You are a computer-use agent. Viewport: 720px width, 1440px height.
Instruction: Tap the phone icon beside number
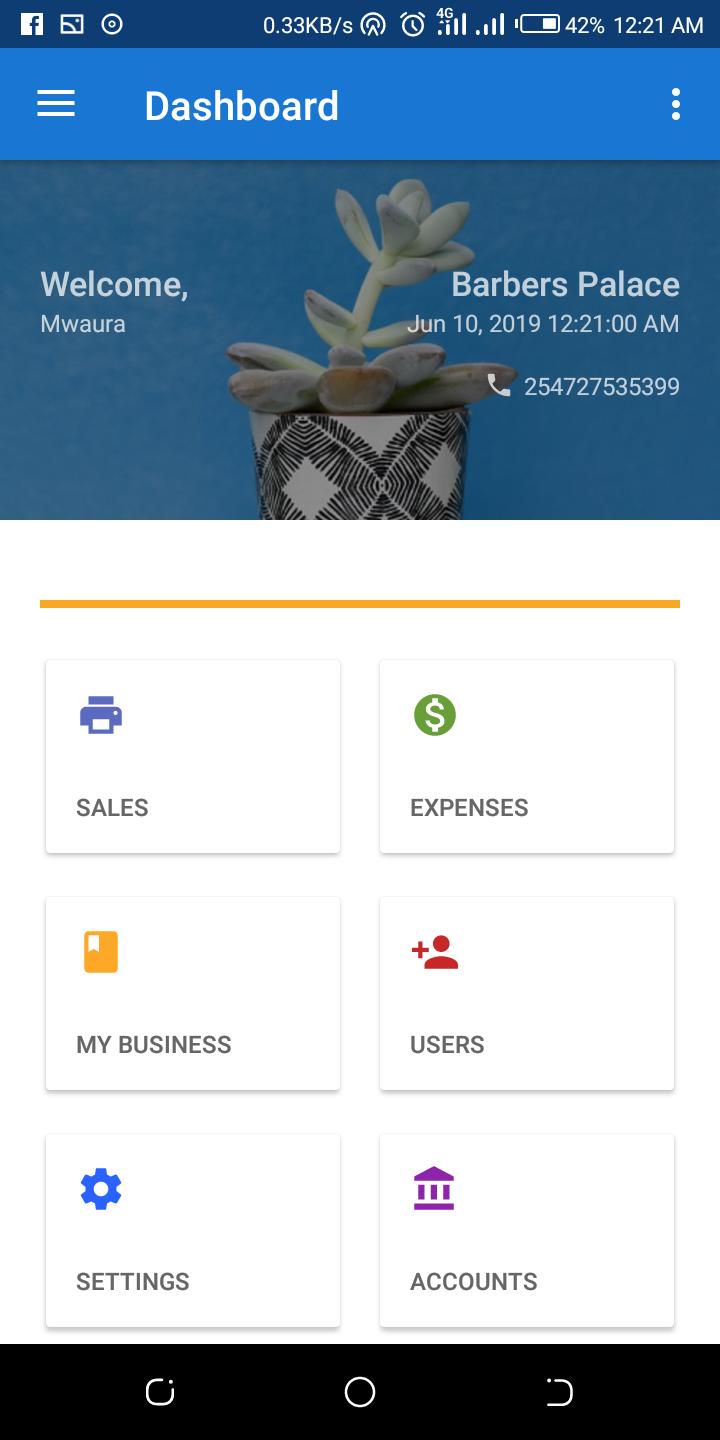click(x=498, y=385)
